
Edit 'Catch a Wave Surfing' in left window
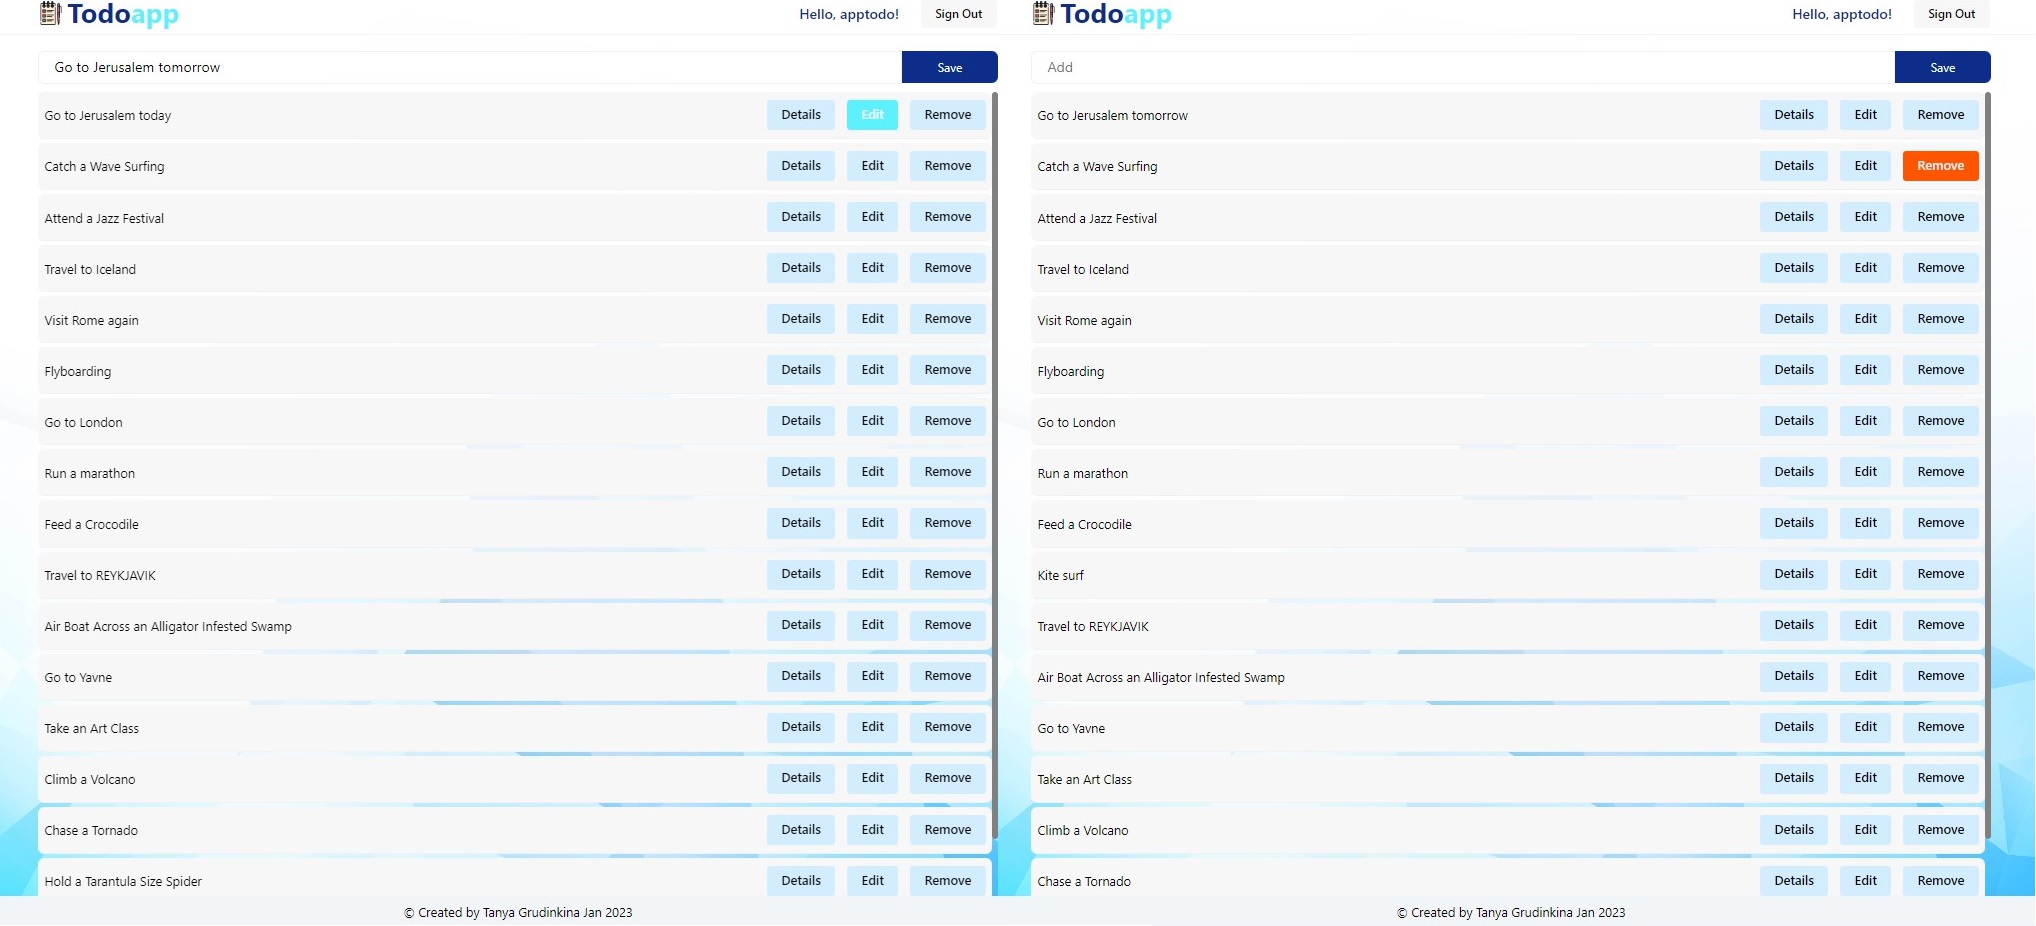coord(873,166)
